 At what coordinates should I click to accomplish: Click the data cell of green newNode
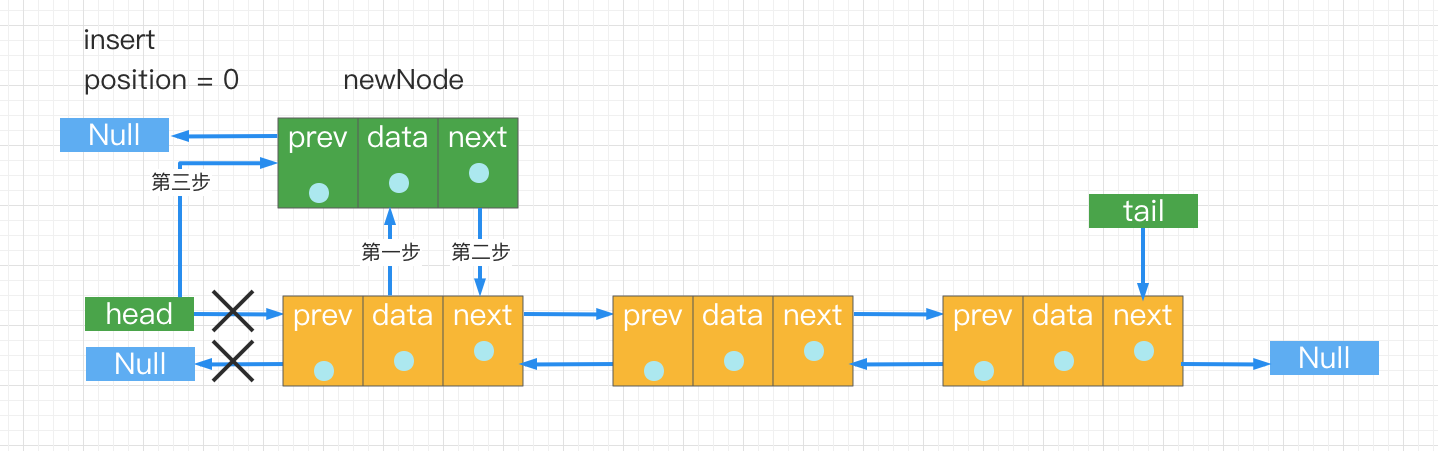[x=398, y=162]
